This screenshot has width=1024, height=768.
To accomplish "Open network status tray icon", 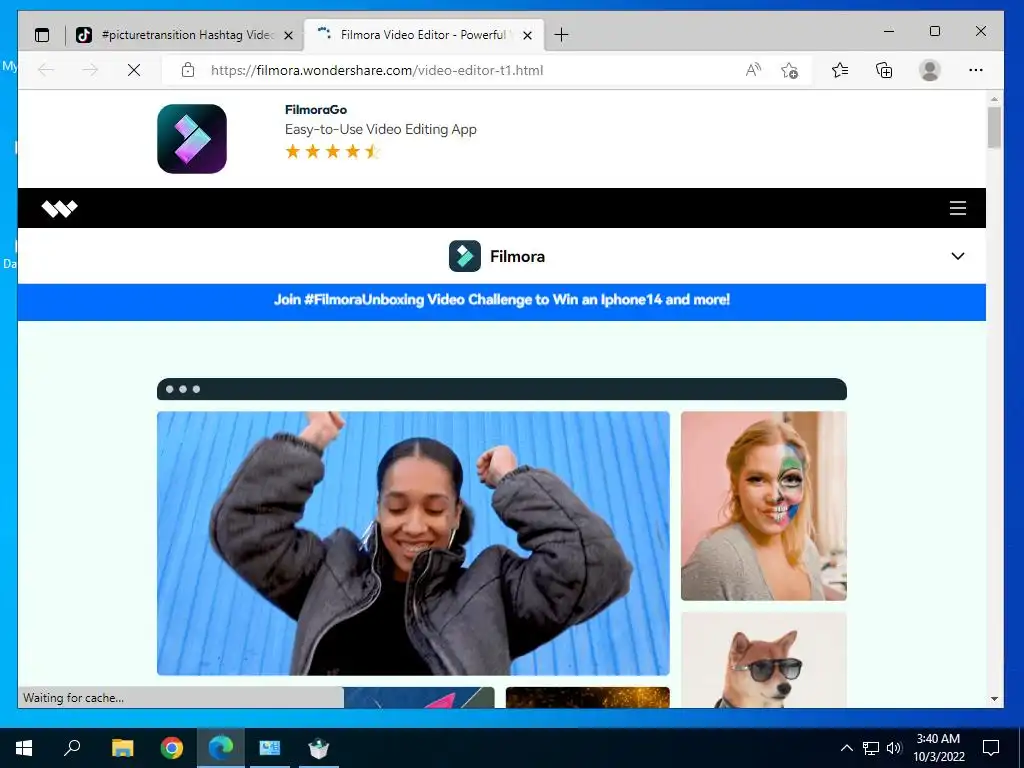I will click(871, 748).
